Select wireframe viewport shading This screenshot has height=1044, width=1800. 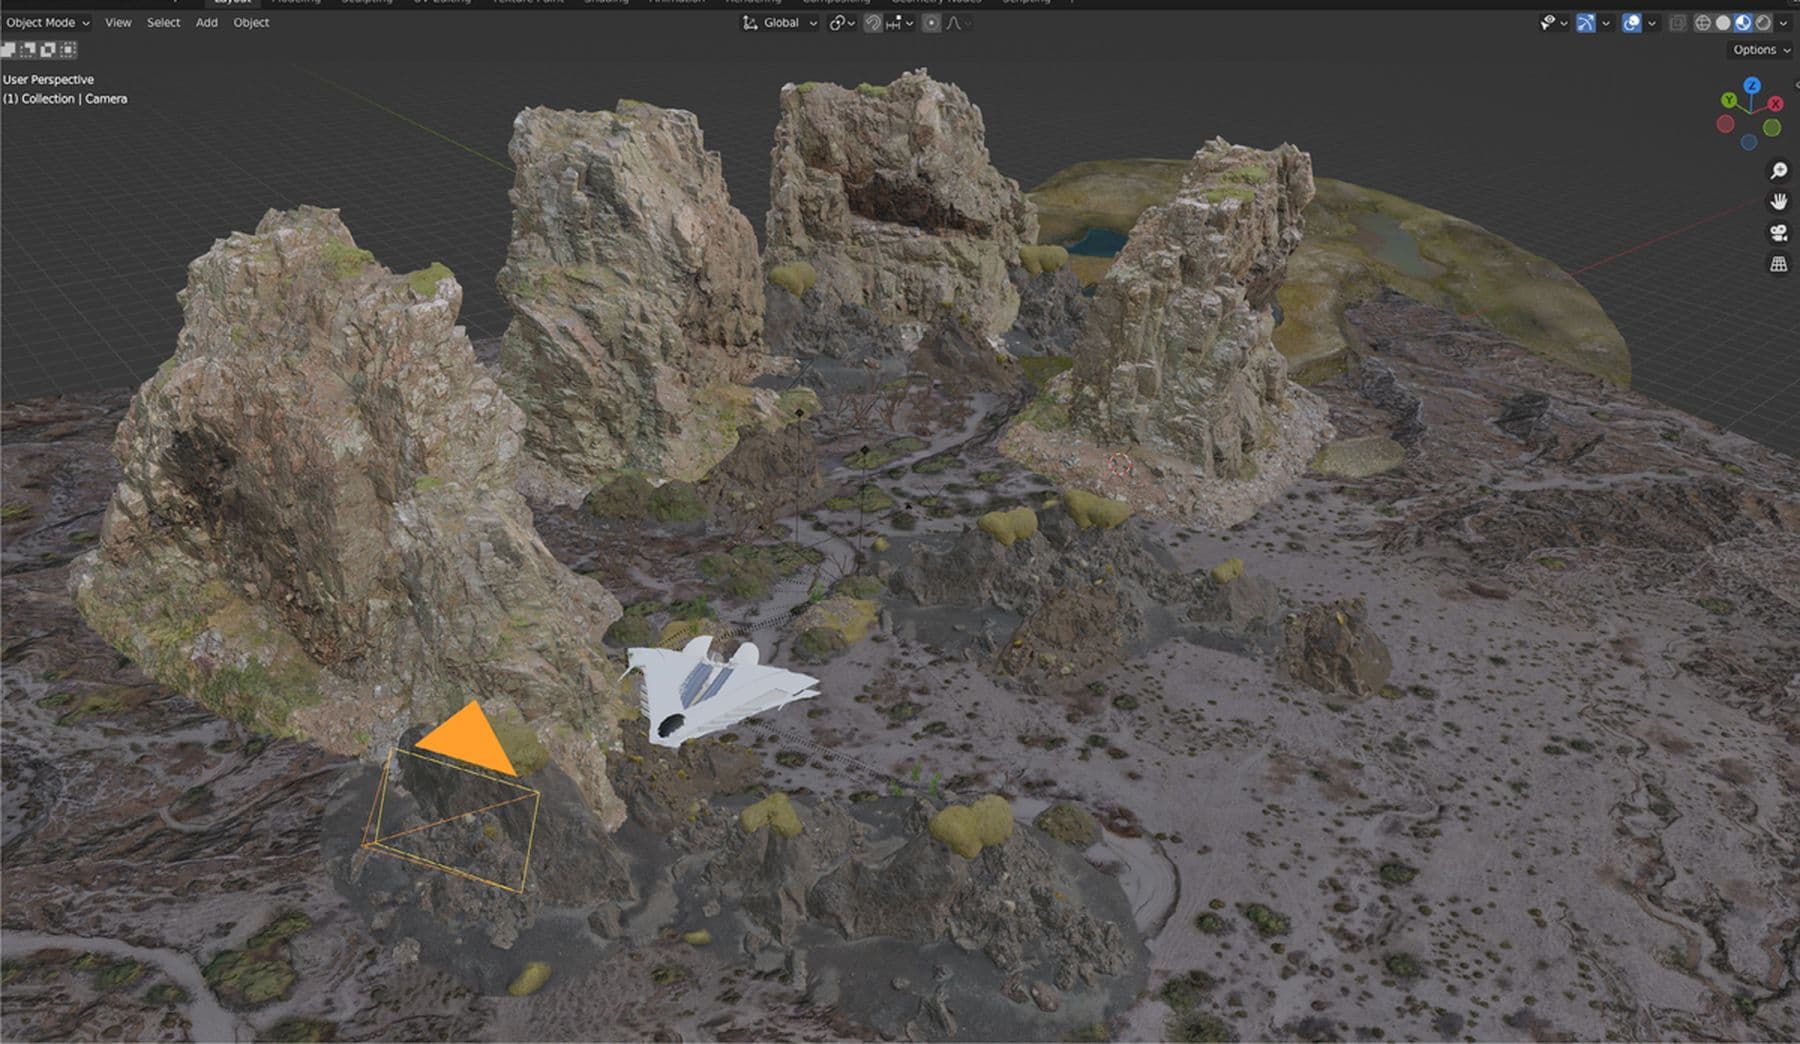tap(1702, 23)
